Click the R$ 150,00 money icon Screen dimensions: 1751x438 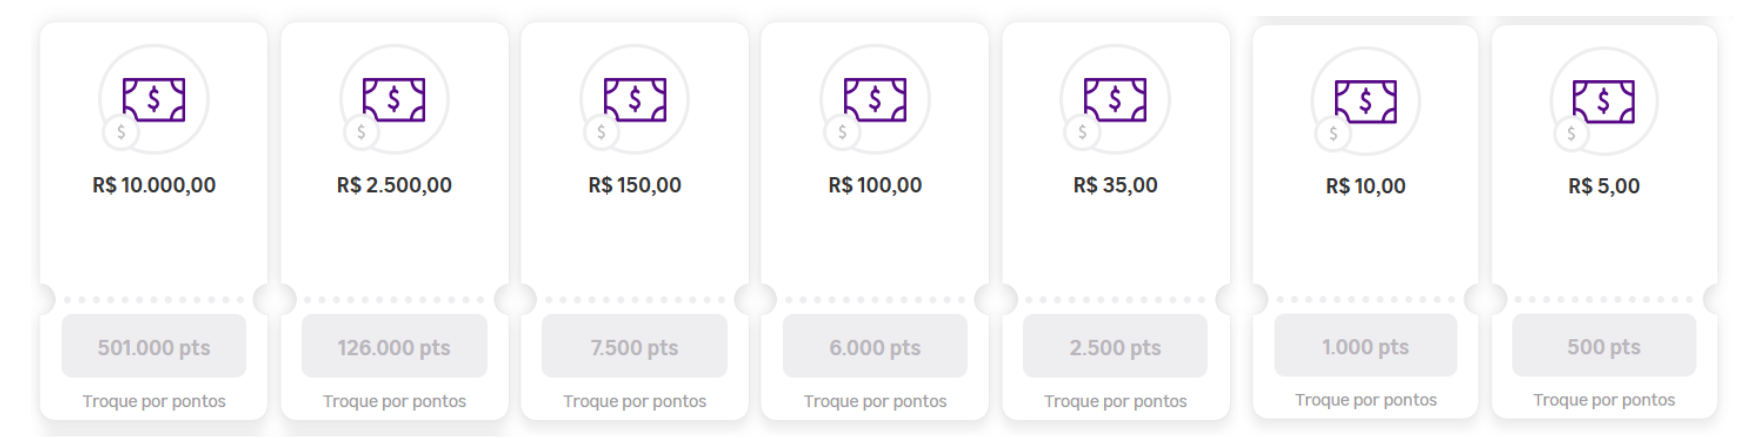634,99
